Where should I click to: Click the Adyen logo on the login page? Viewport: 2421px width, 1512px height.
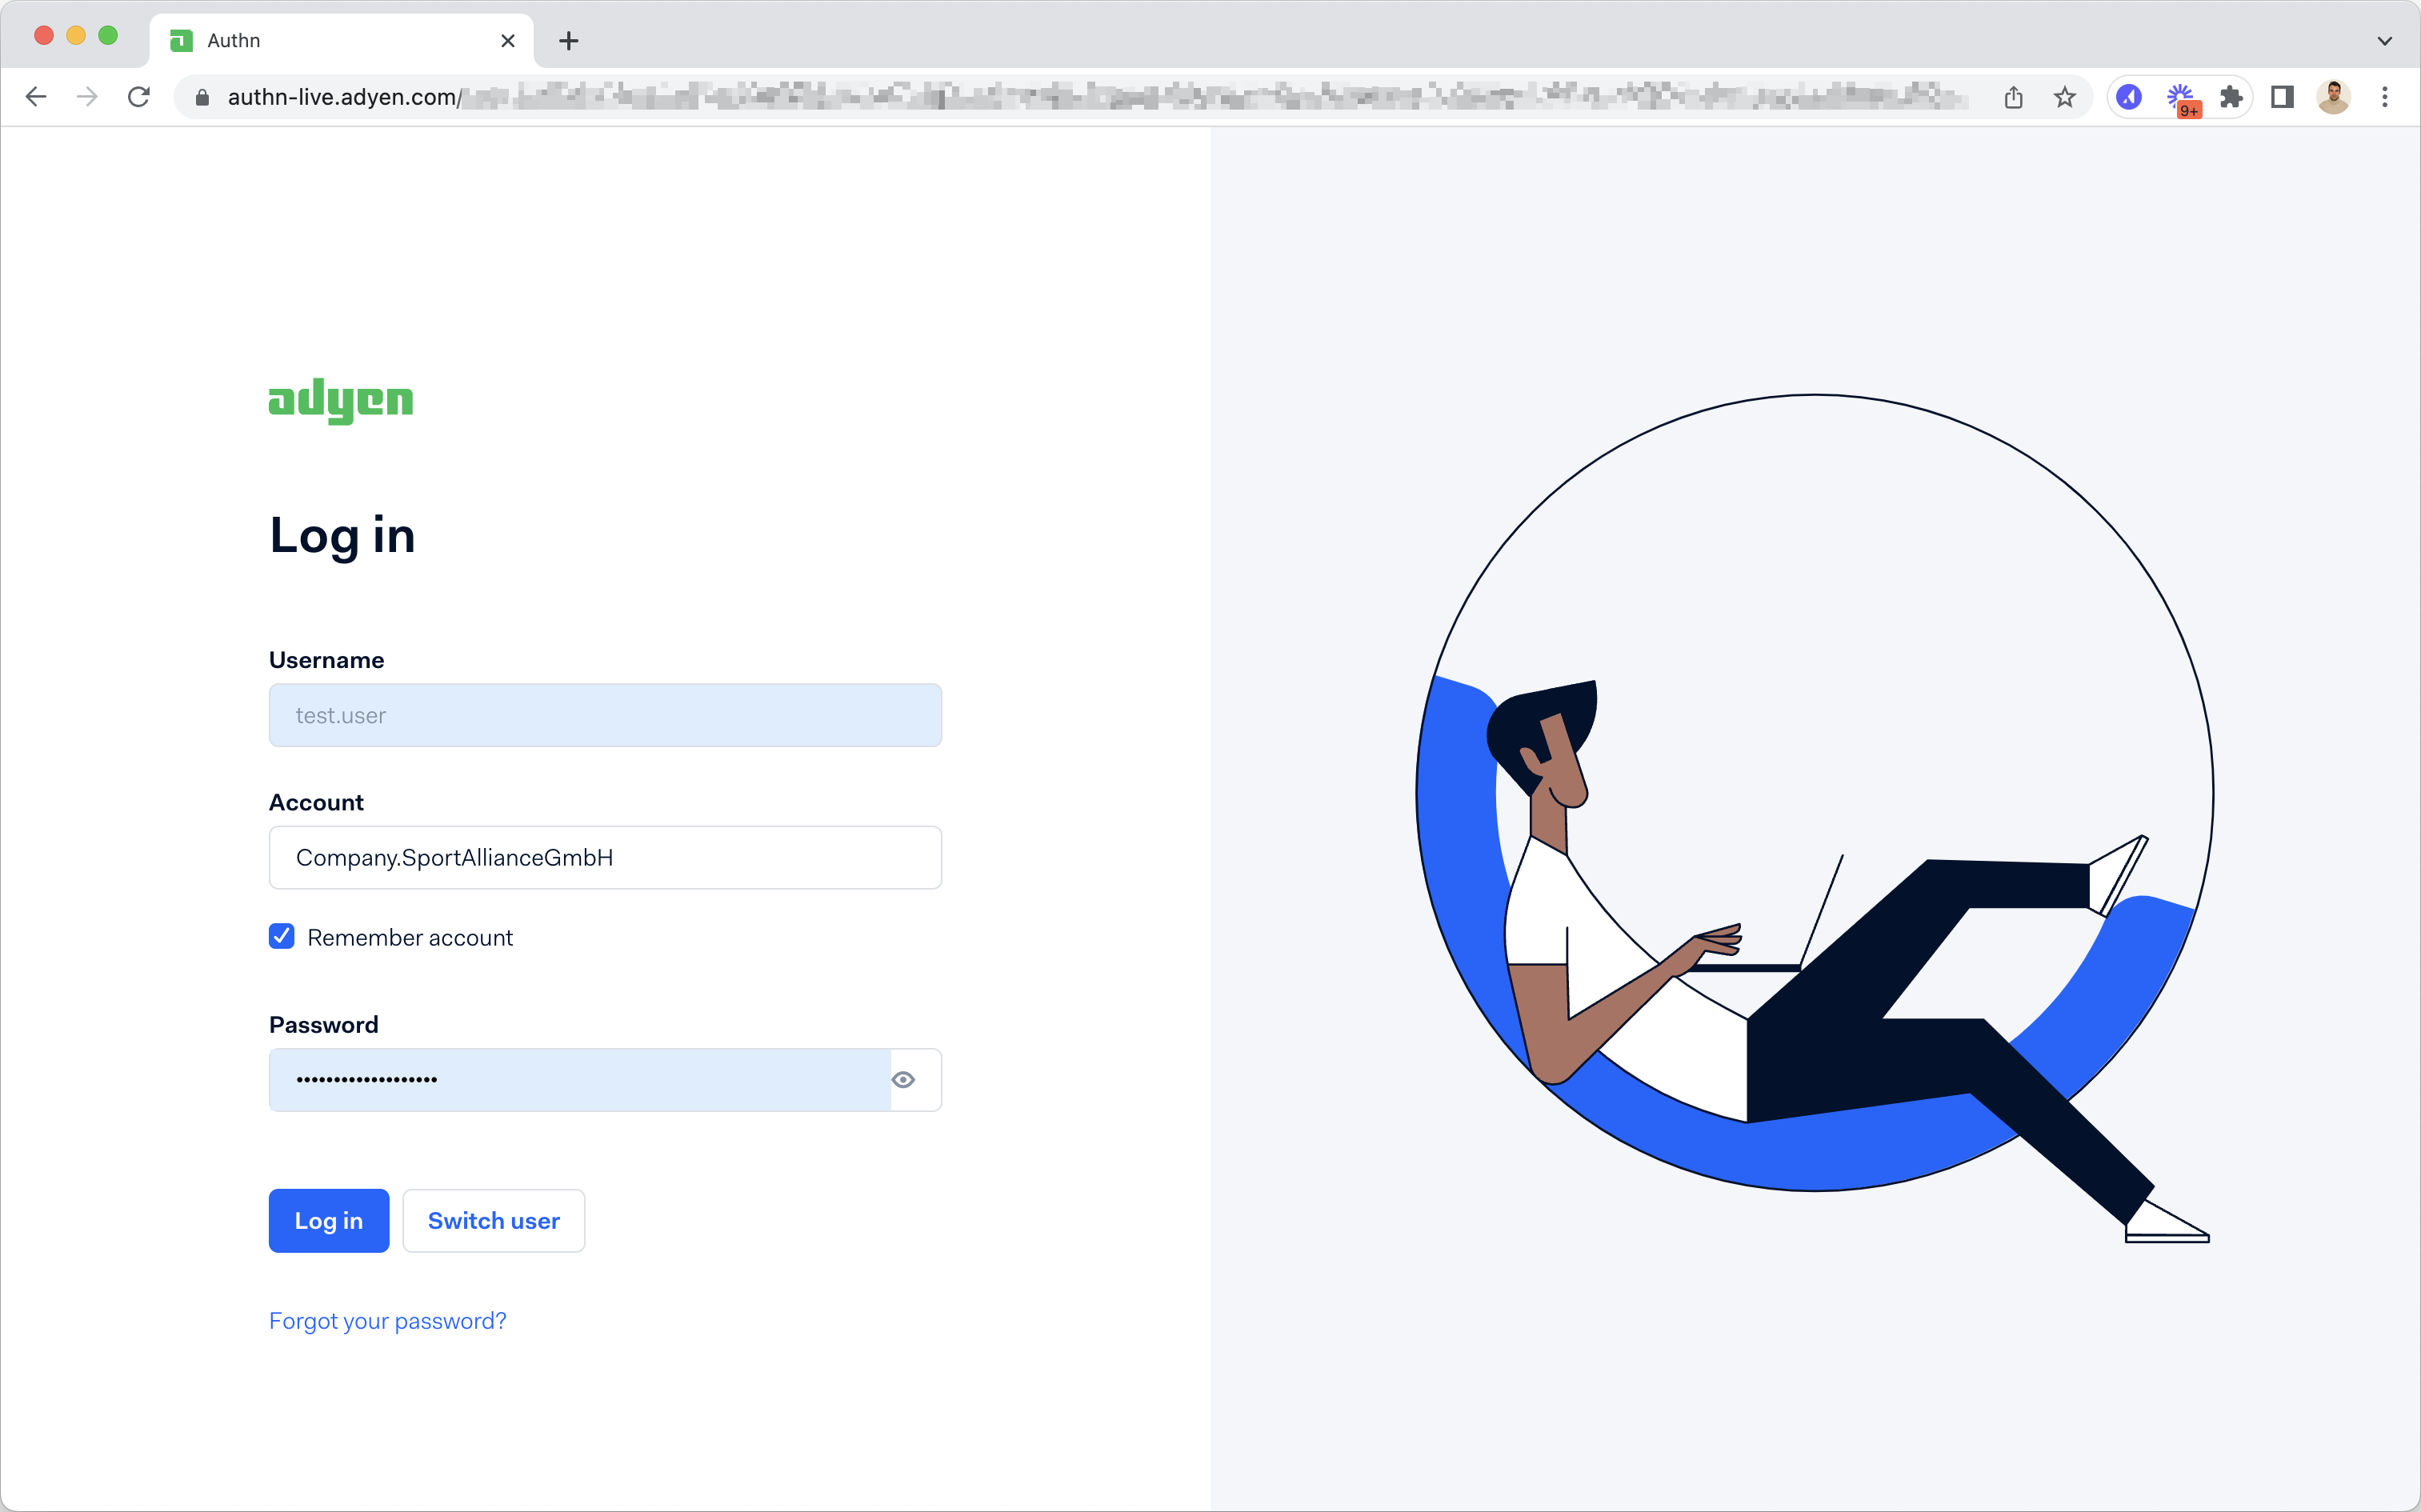pyautogui.click(x=340, y=401)
